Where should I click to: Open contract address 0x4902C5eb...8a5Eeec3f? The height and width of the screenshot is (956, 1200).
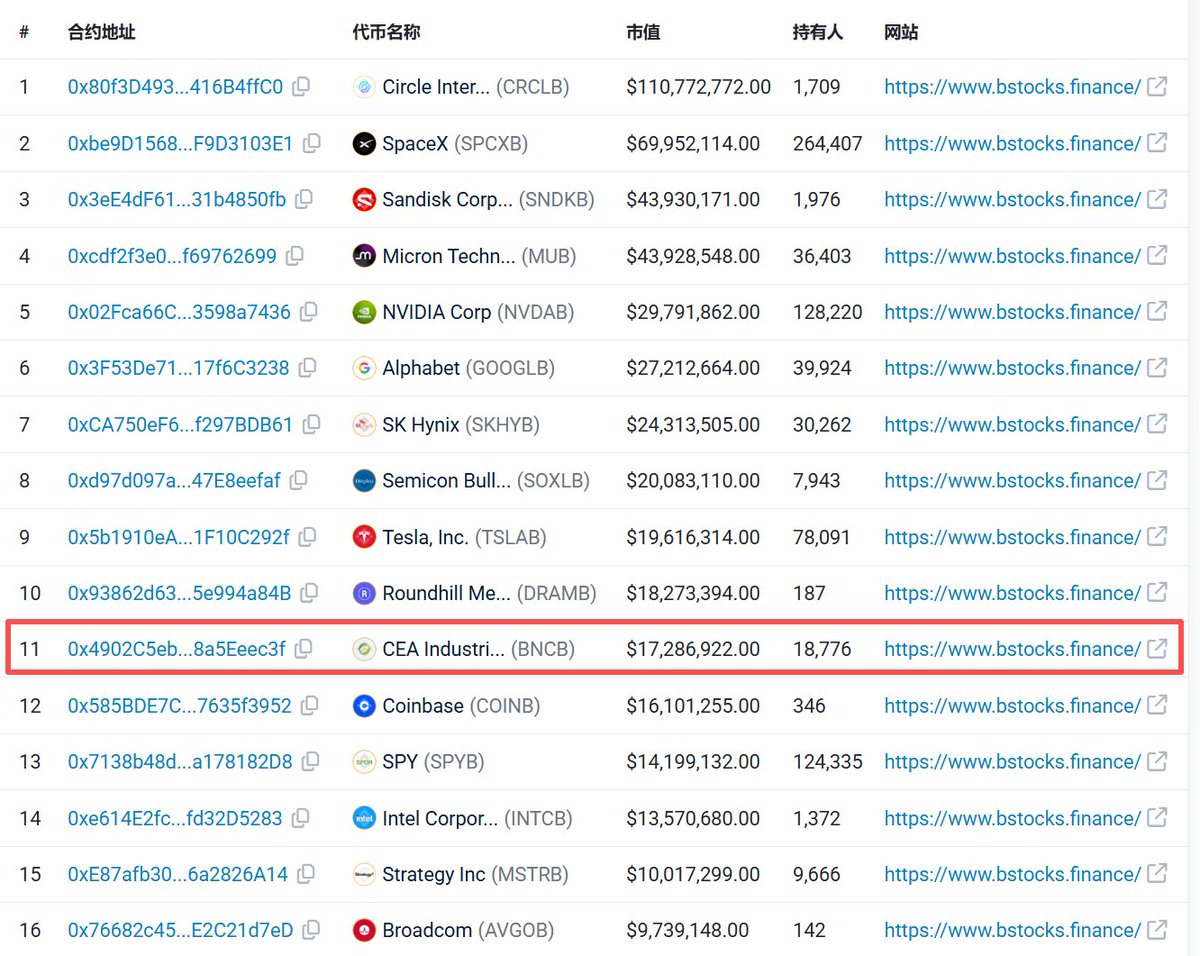(176, 649)
